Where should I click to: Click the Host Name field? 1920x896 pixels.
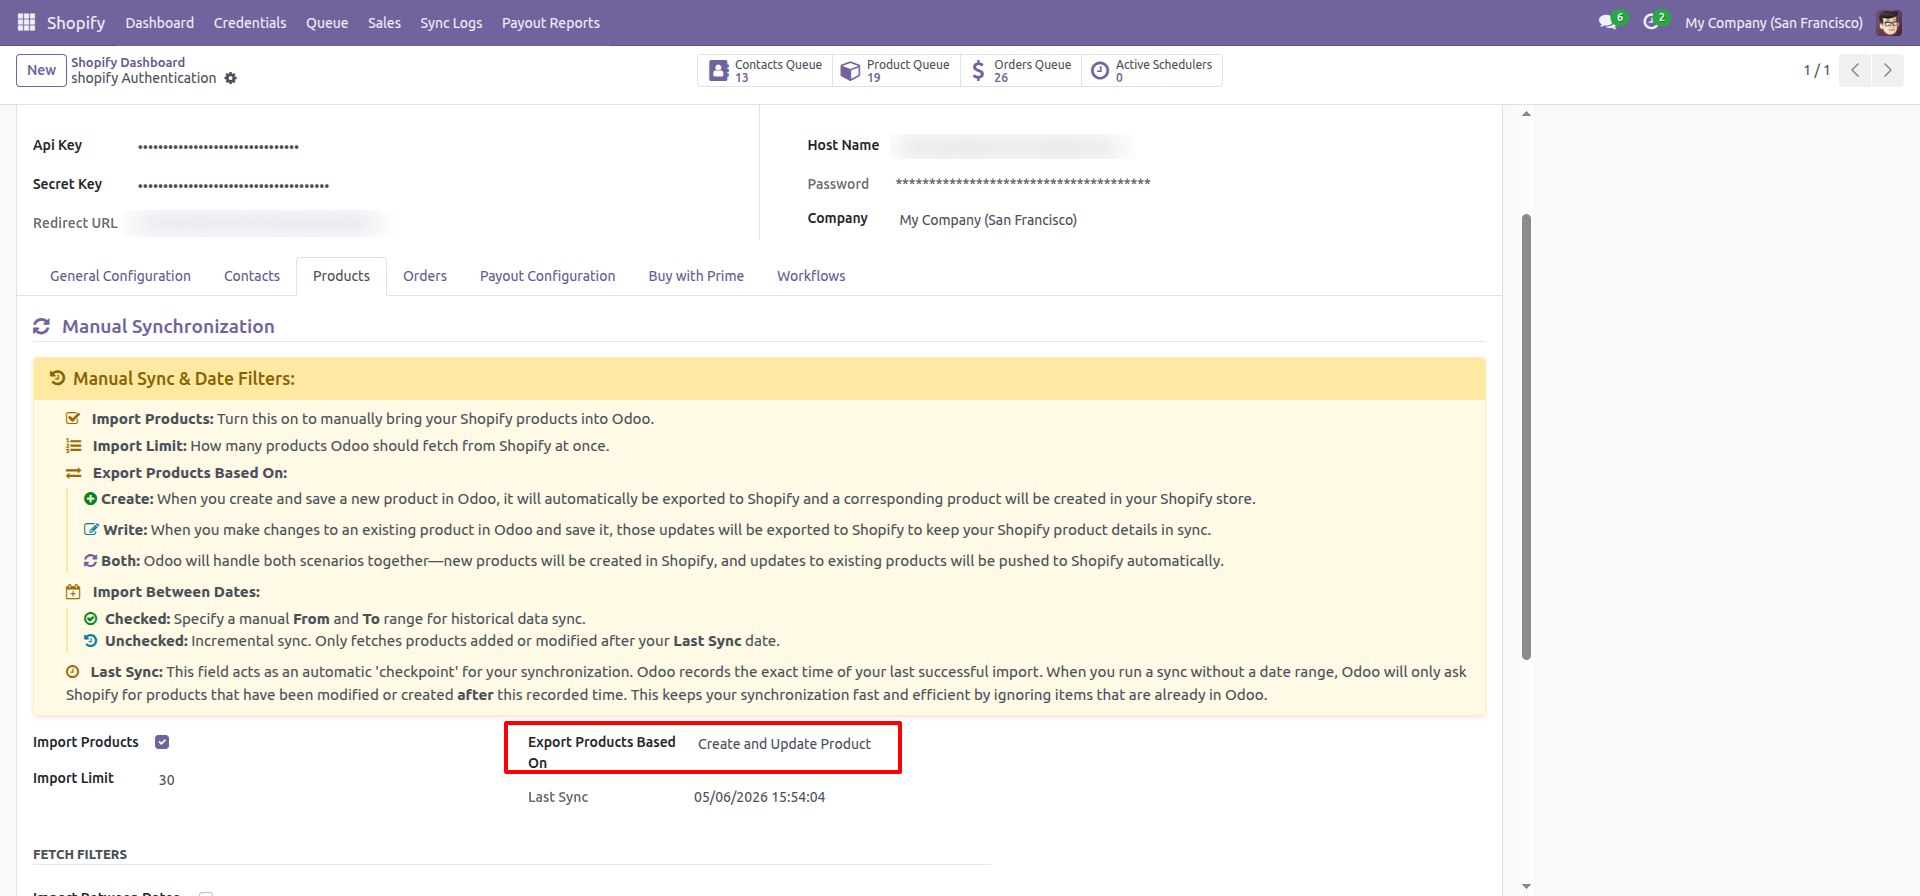coord(1012,146)
